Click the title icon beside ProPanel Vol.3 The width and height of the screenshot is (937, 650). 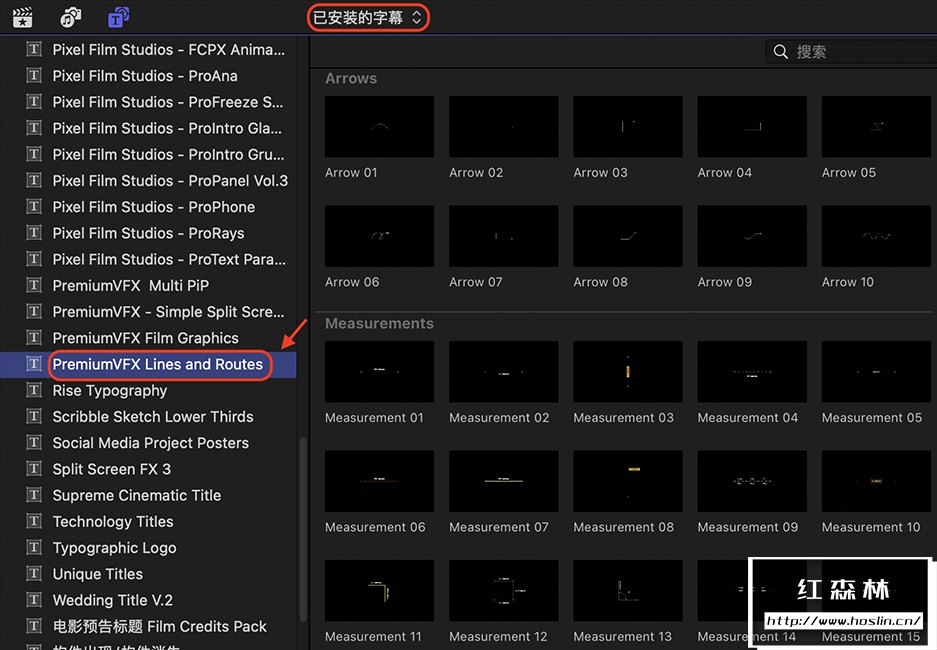(34, 180)
